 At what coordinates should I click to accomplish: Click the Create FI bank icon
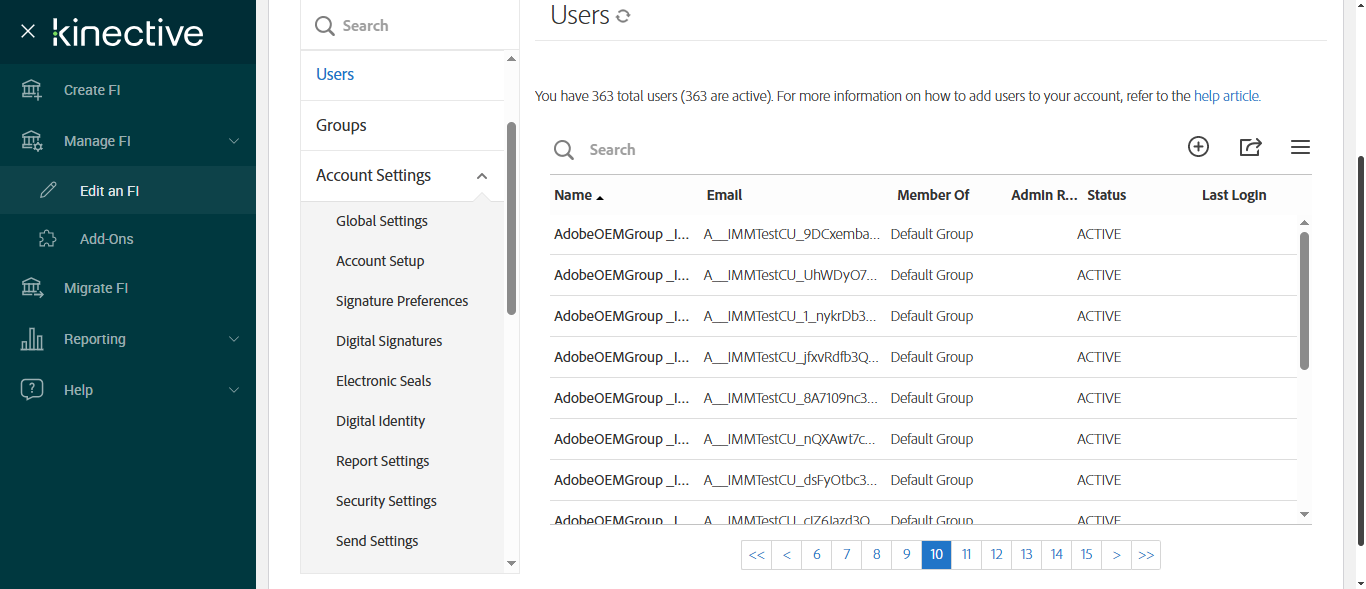(x=32, y=90)
